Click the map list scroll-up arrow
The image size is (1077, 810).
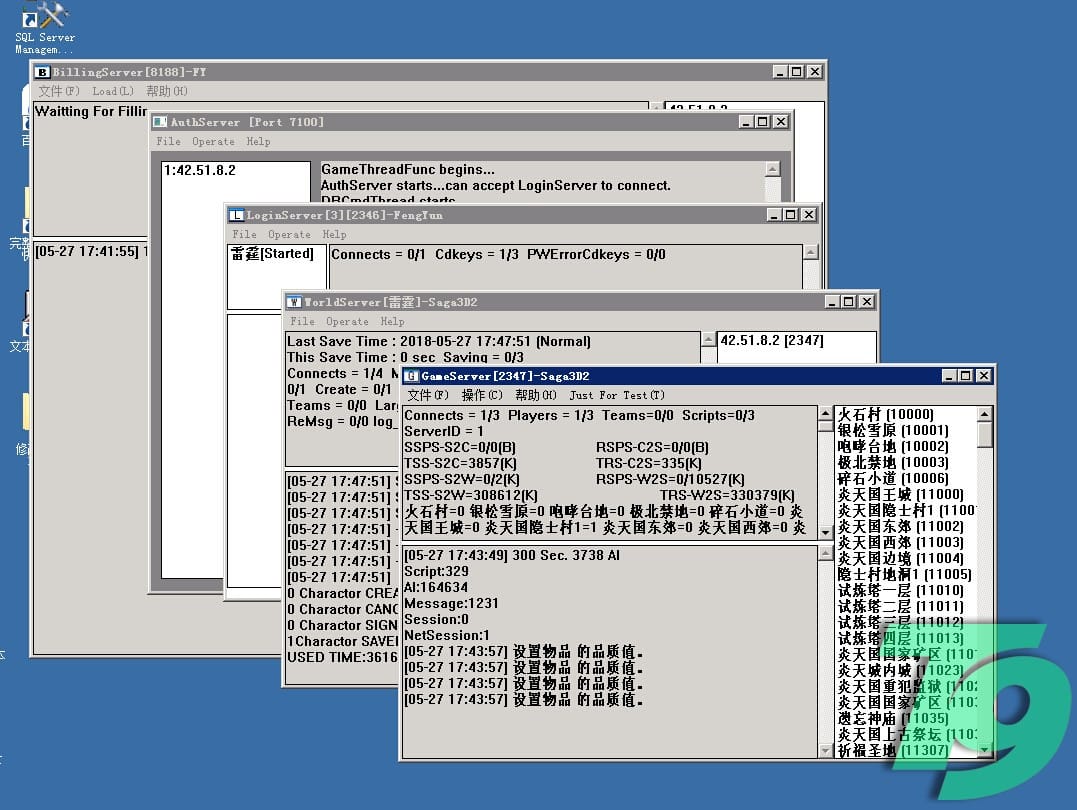click(x=985, y=414)
